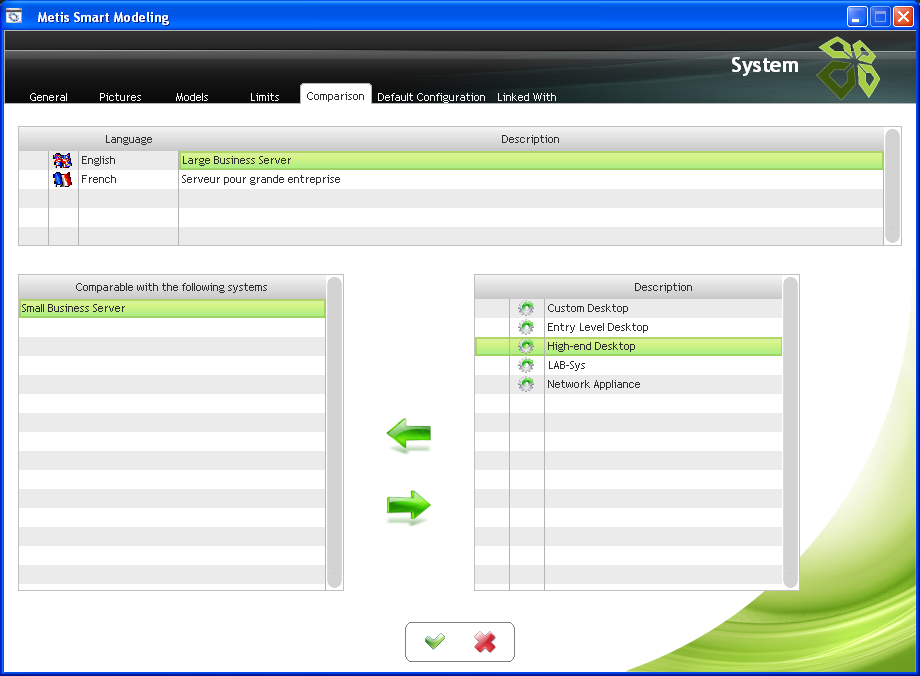Viewport: 920px width, 676px height.
Task: Click the Language column header
Action: pos(128,139)
